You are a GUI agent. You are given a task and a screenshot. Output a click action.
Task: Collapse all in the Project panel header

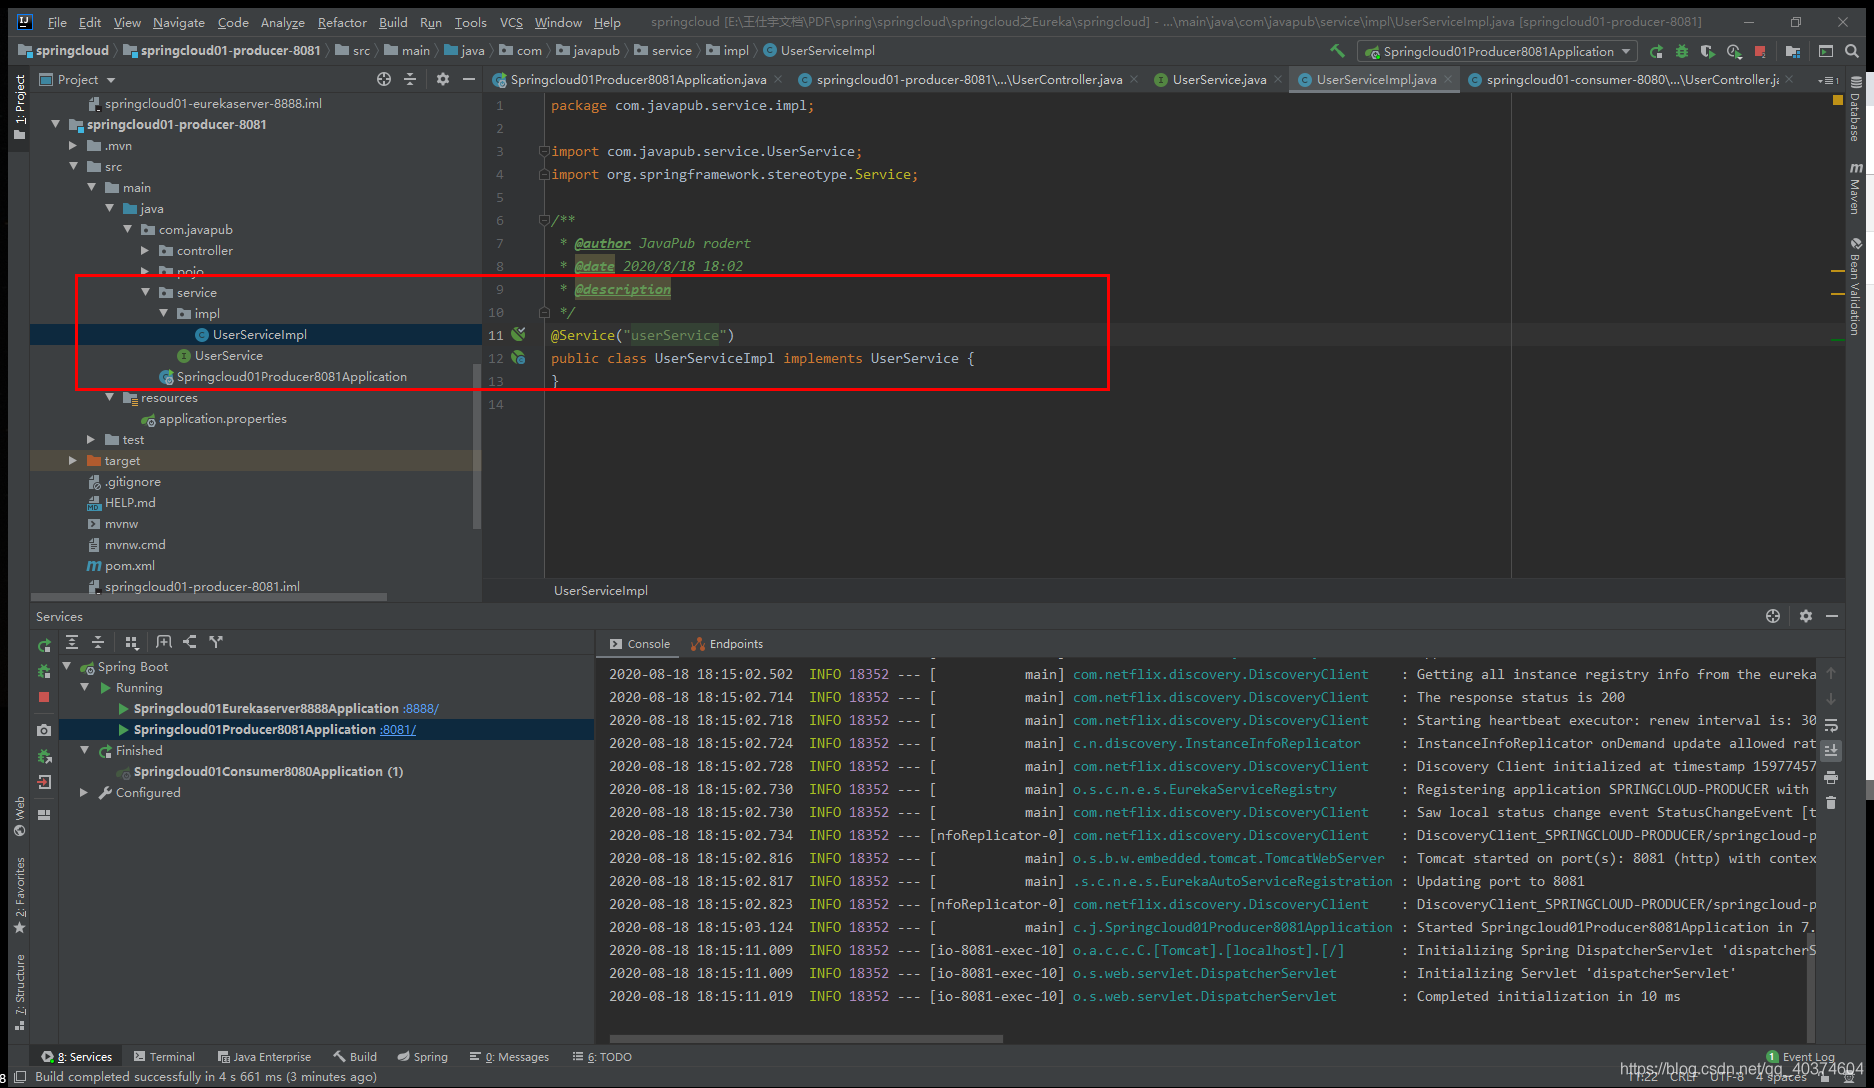(x=410, y=79)
